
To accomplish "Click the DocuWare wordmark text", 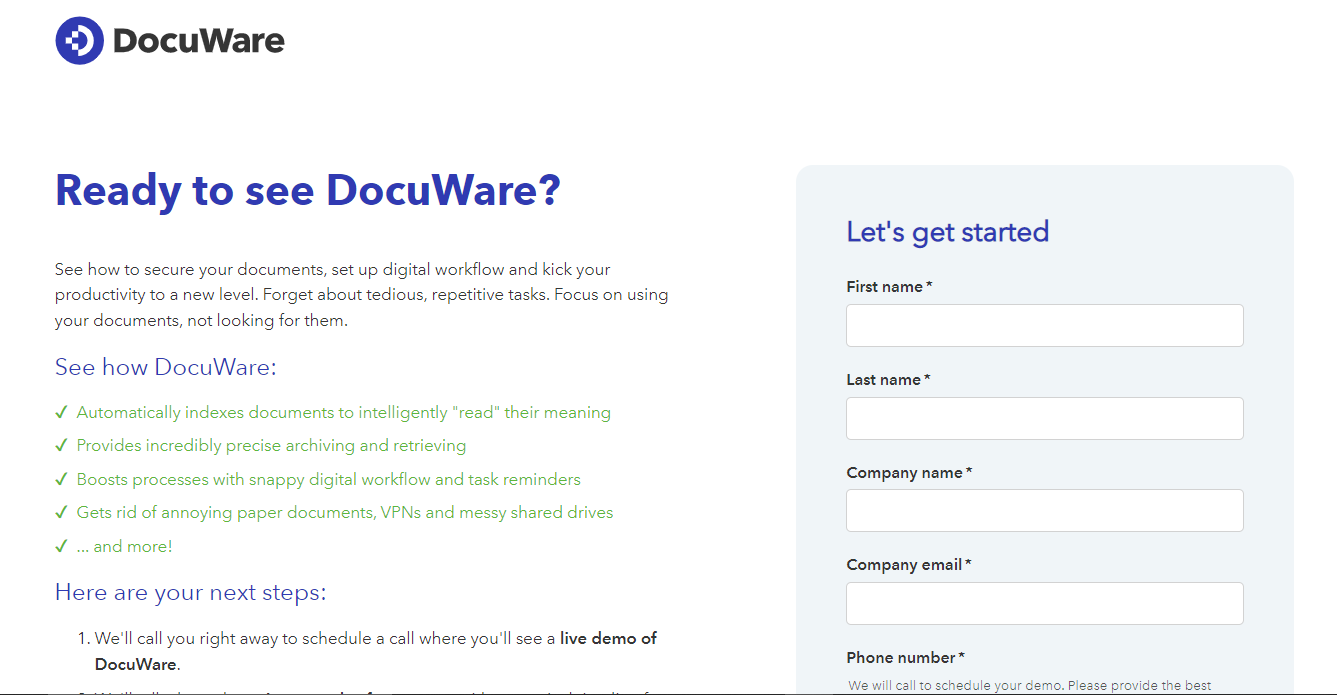I will click(199, 41).
